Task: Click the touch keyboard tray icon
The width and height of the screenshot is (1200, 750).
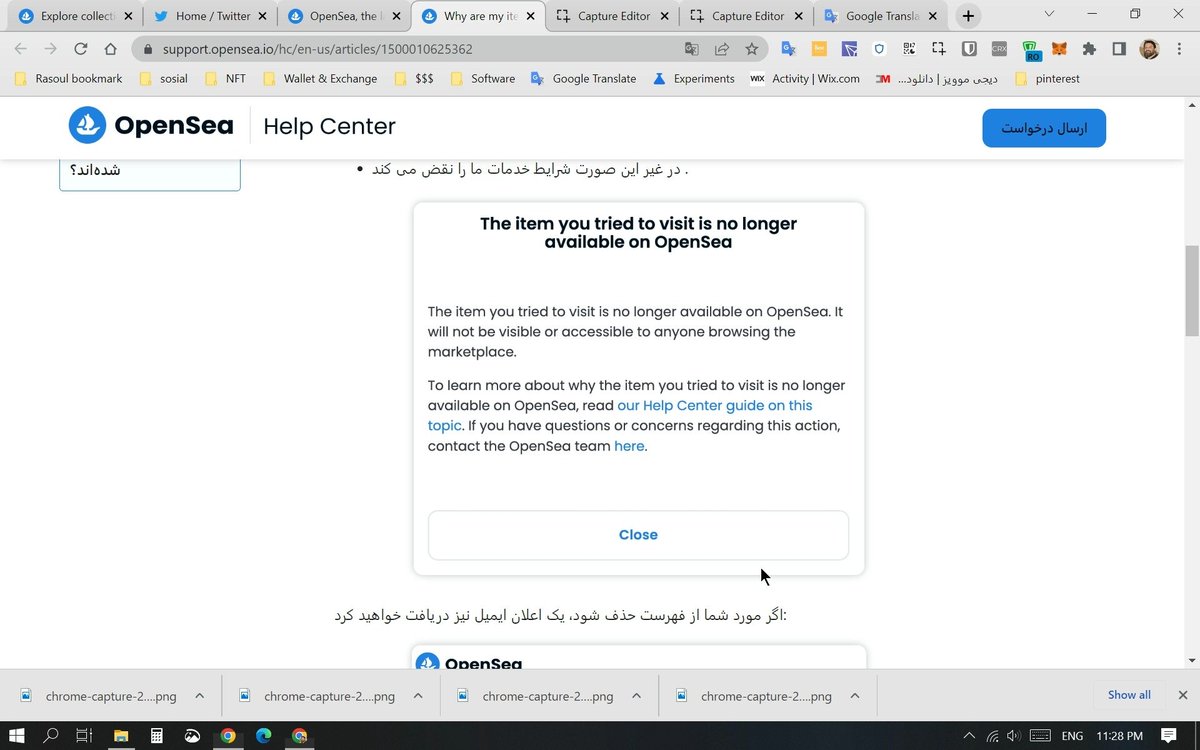Action: click(x=1040, y=736)
